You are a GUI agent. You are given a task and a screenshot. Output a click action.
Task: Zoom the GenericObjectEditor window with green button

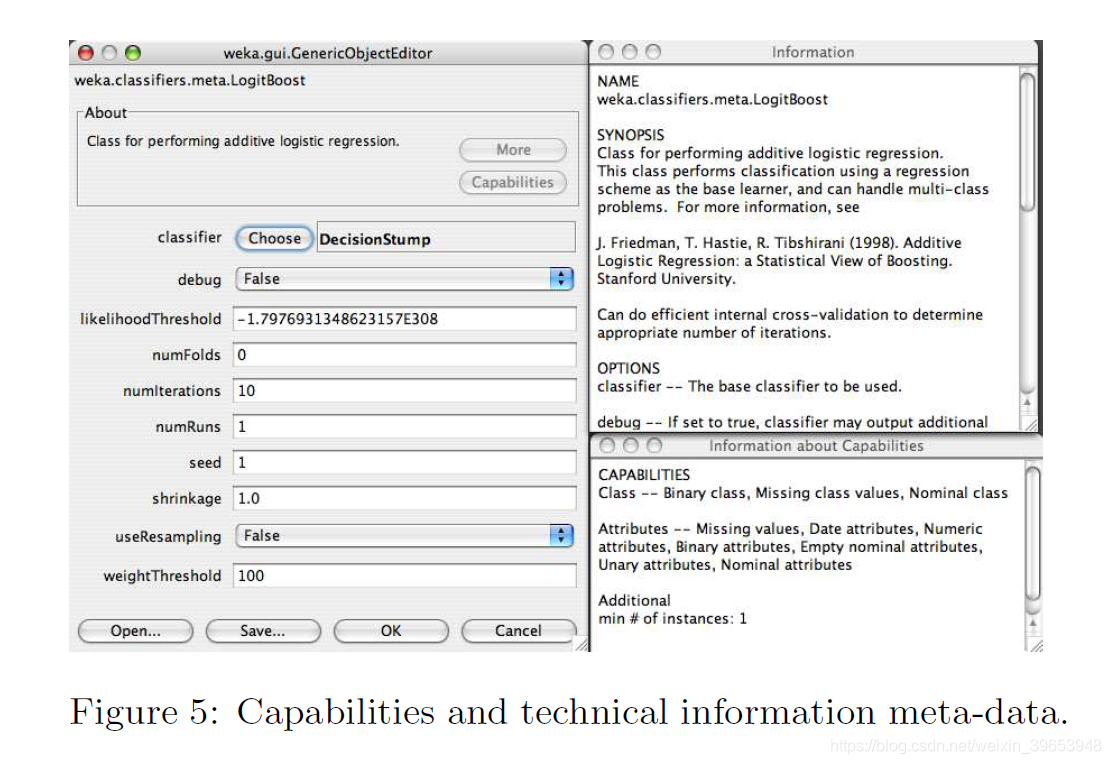132,52
